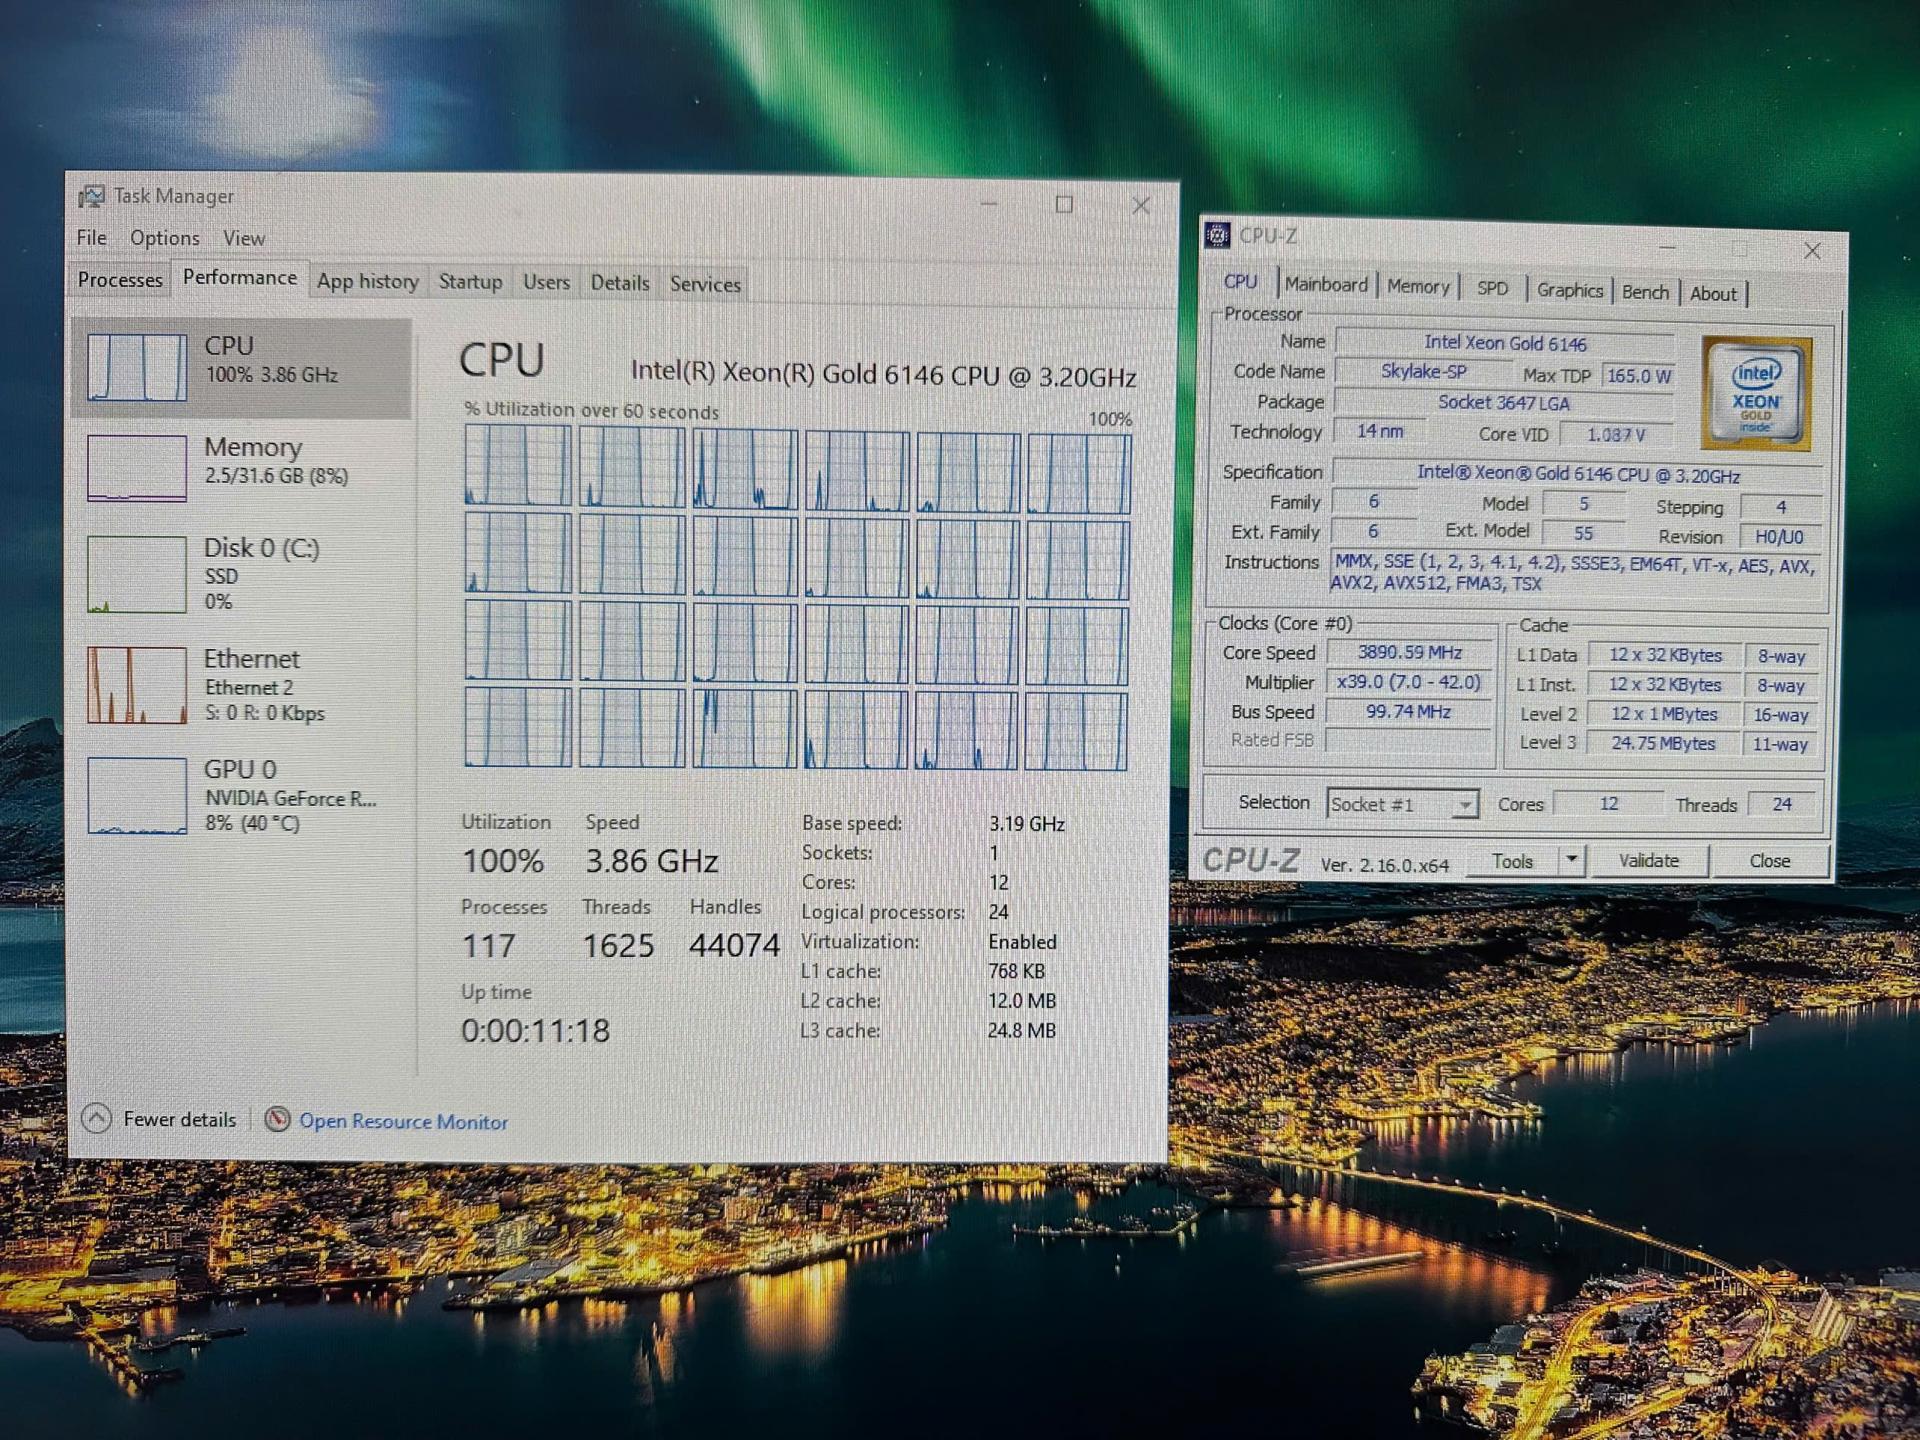Collapse details via Fewer details chevron
This screenshot has width=1920, height=1440.
point(97,1119)
